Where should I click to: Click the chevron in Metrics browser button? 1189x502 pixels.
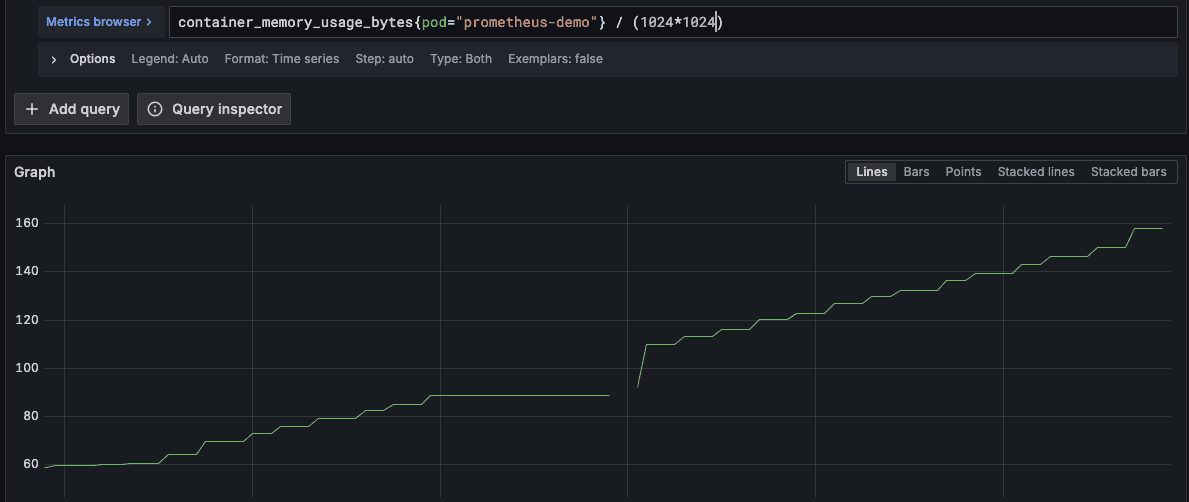coord(149,22)
